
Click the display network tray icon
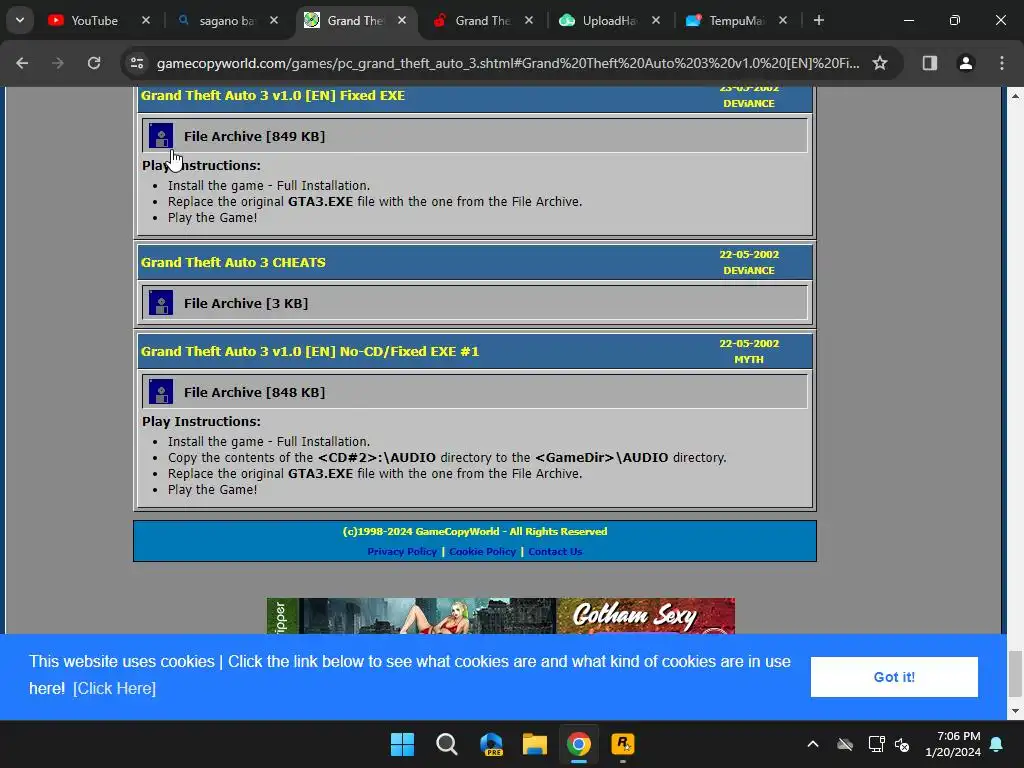pos(876,744)
